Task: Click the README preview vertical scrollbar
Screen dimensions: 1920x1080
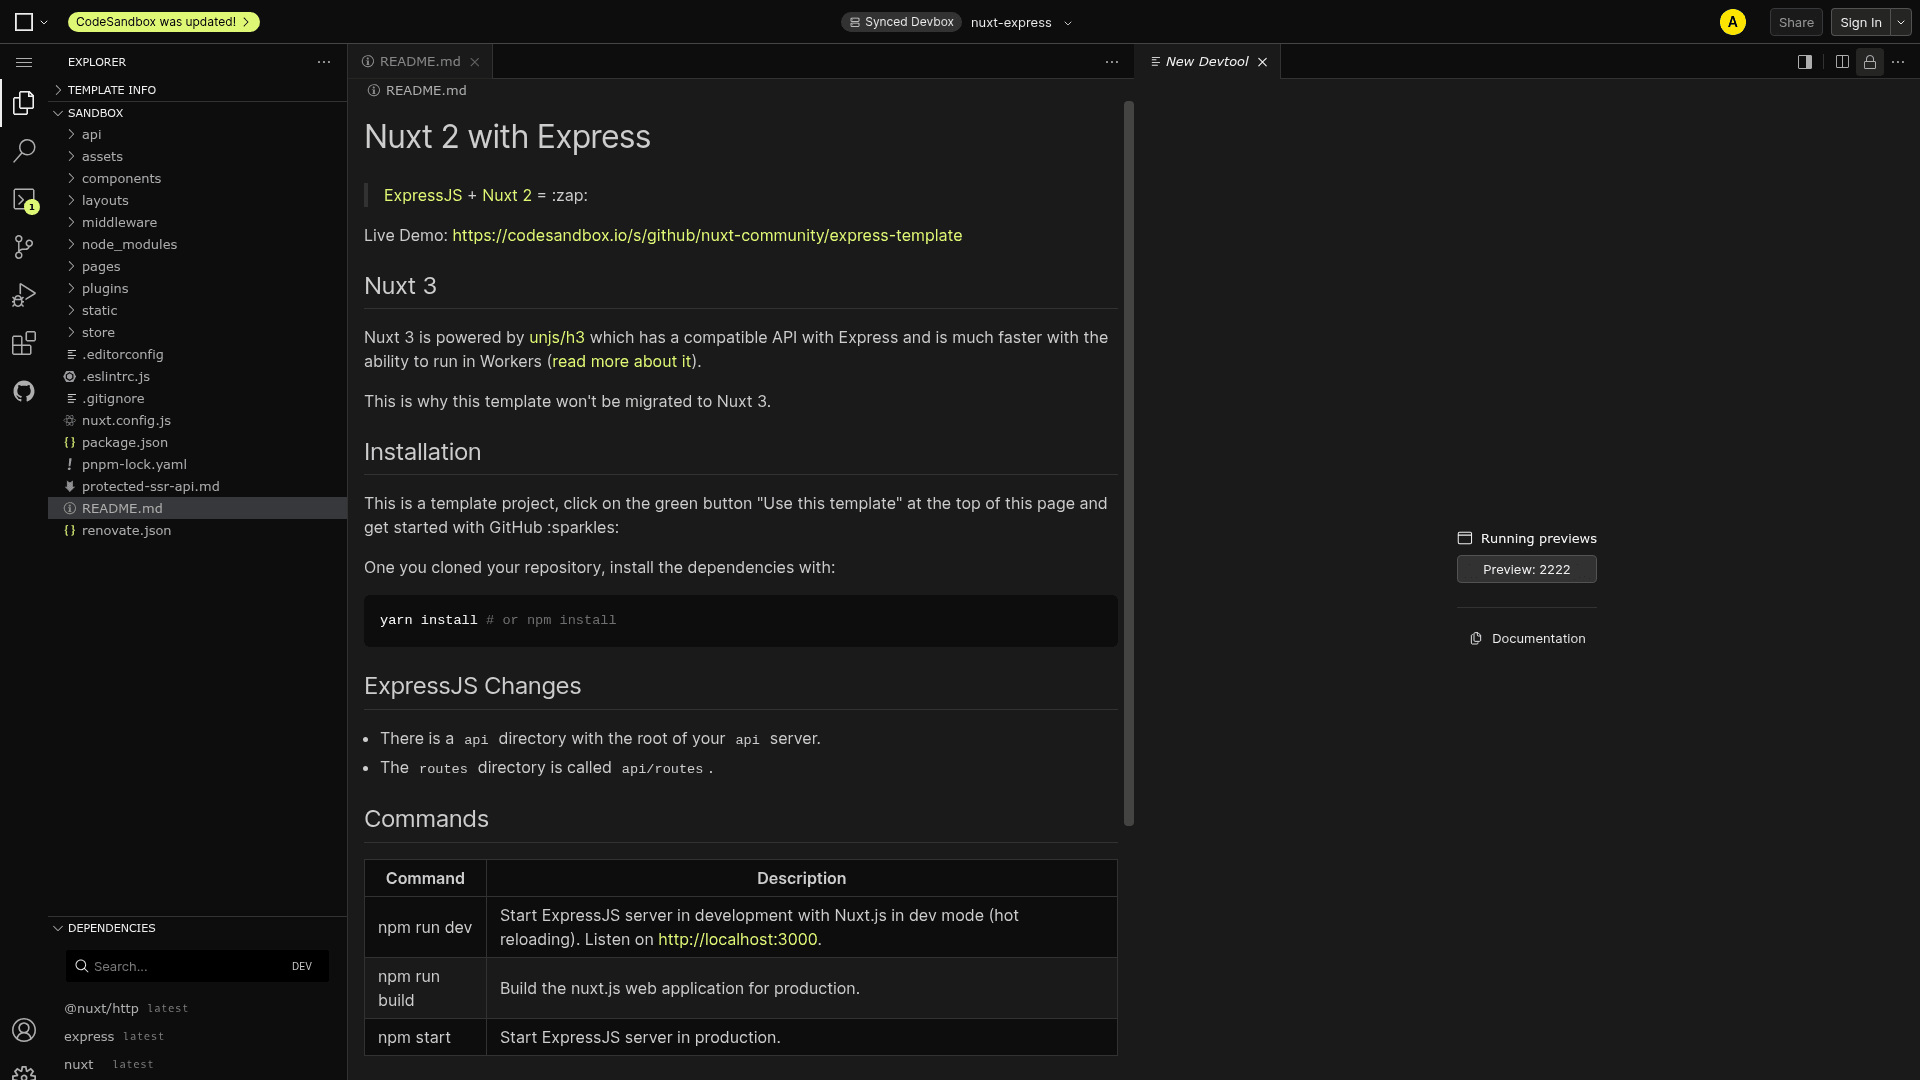Action: click(1129, 463)
